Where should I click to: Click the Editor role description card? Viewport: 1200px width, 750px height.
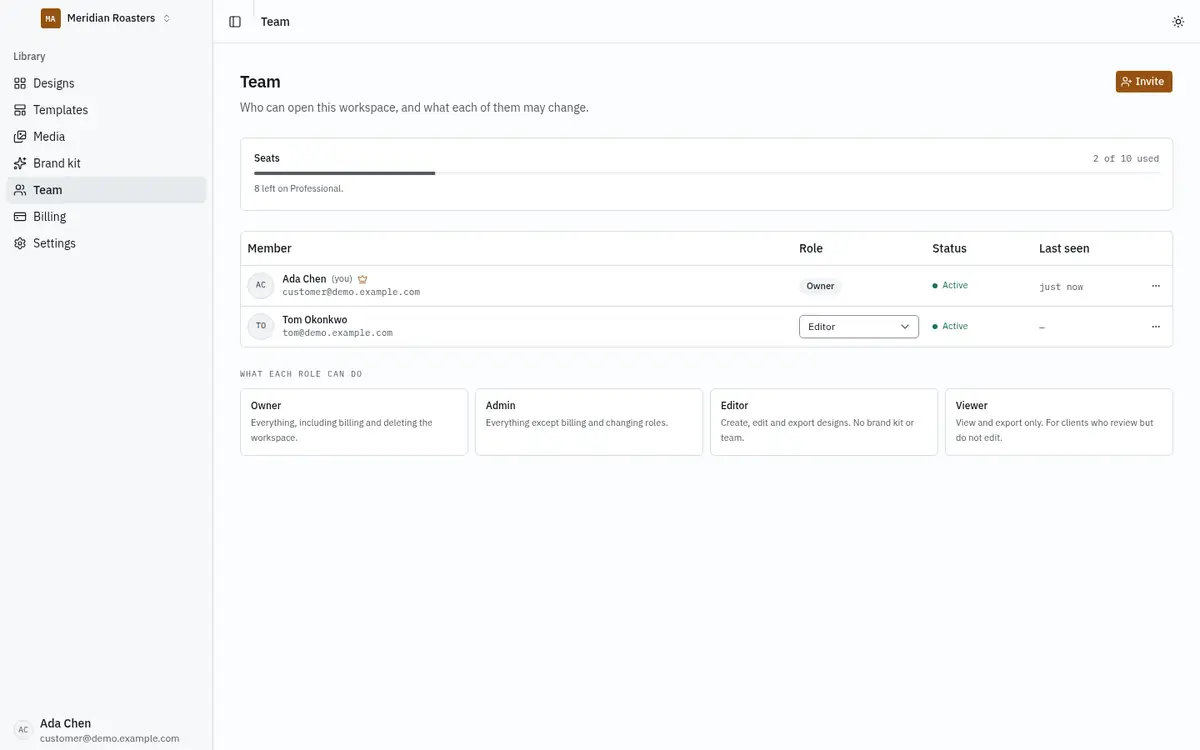pyautogui.click(x=824, y=422)
